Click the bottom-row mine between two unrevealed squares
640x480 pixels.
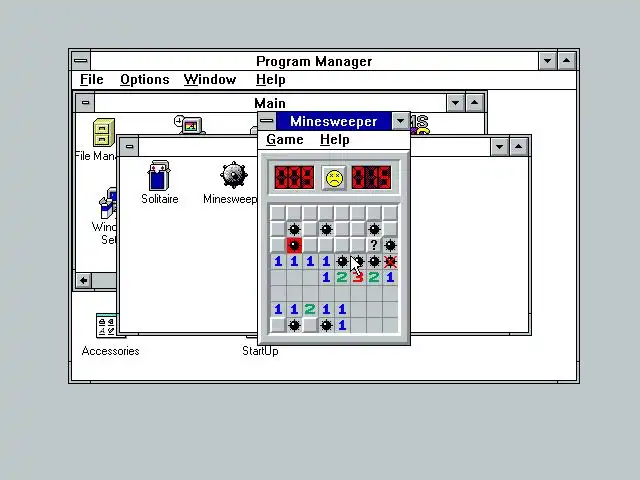click(294, 325)
